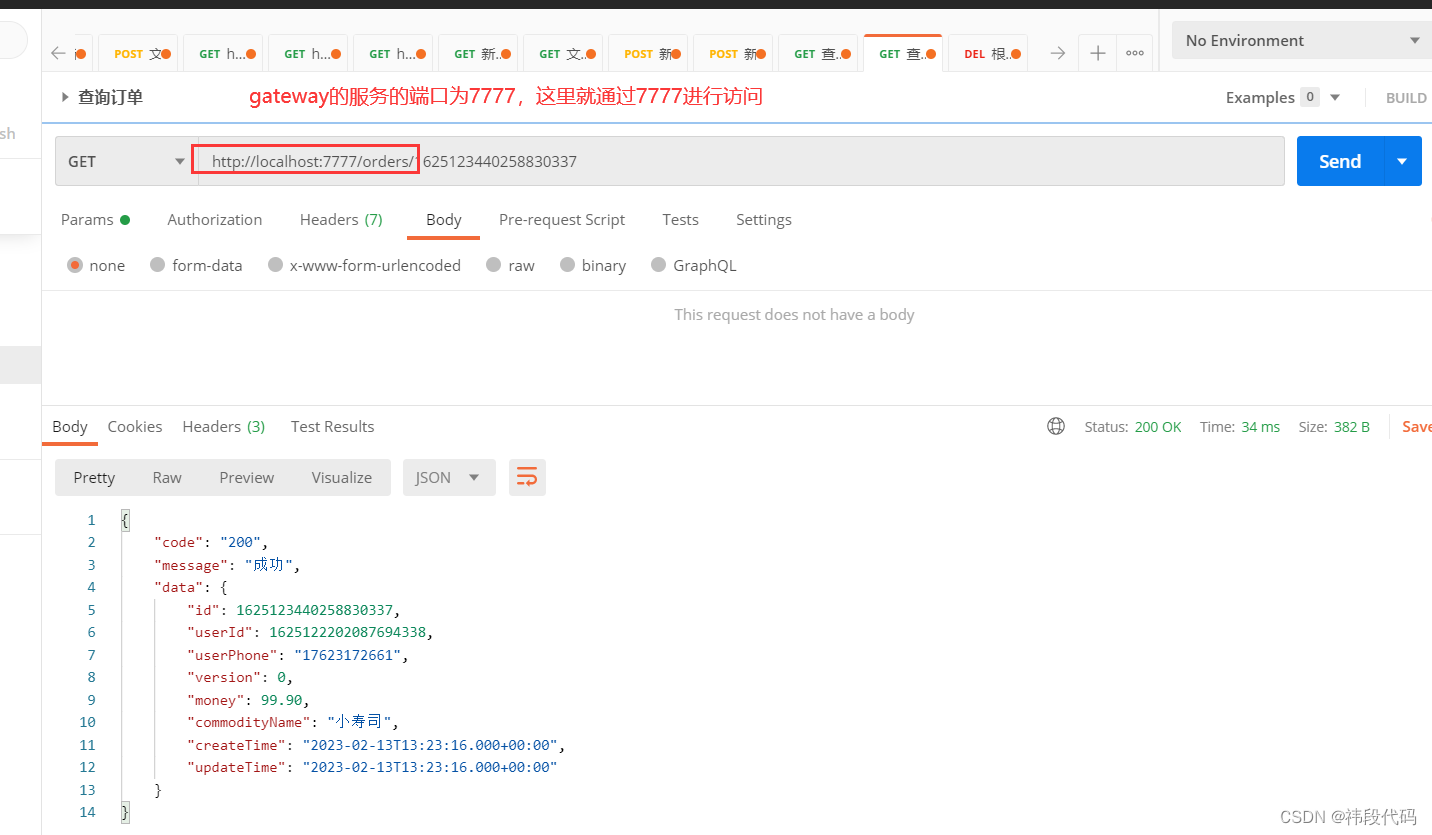
Task: Open the response Headers (3) tab
Action: point(224,426)
